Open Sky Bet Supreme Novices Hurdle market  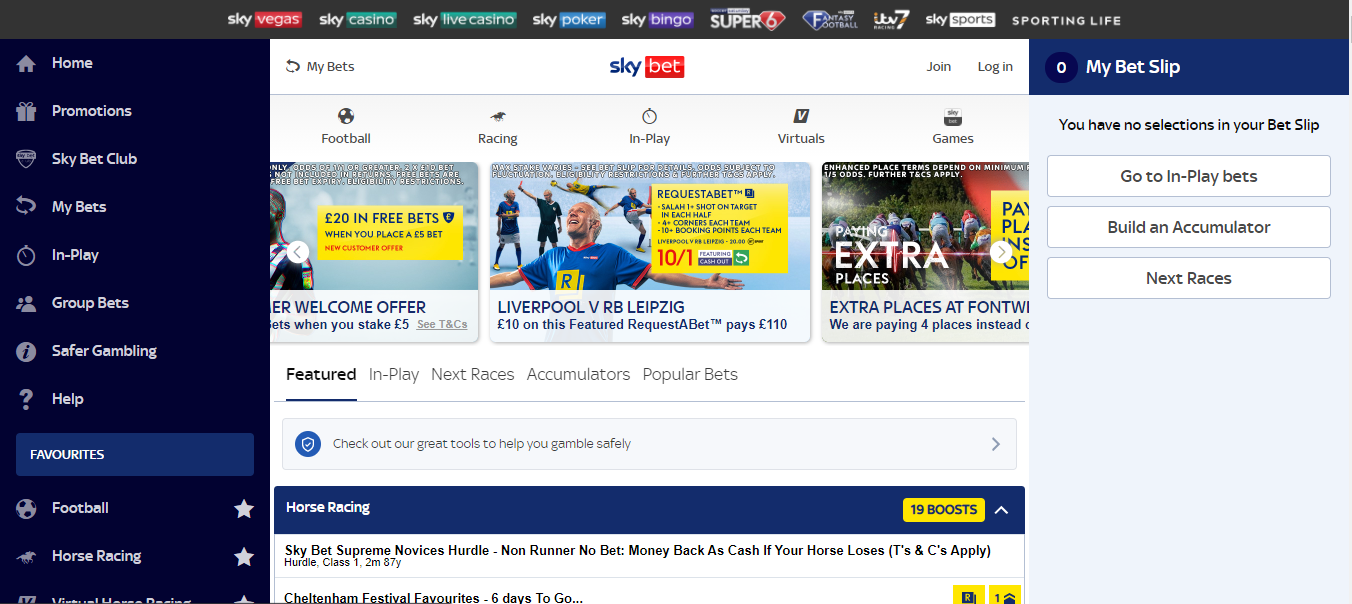(649, 556)
